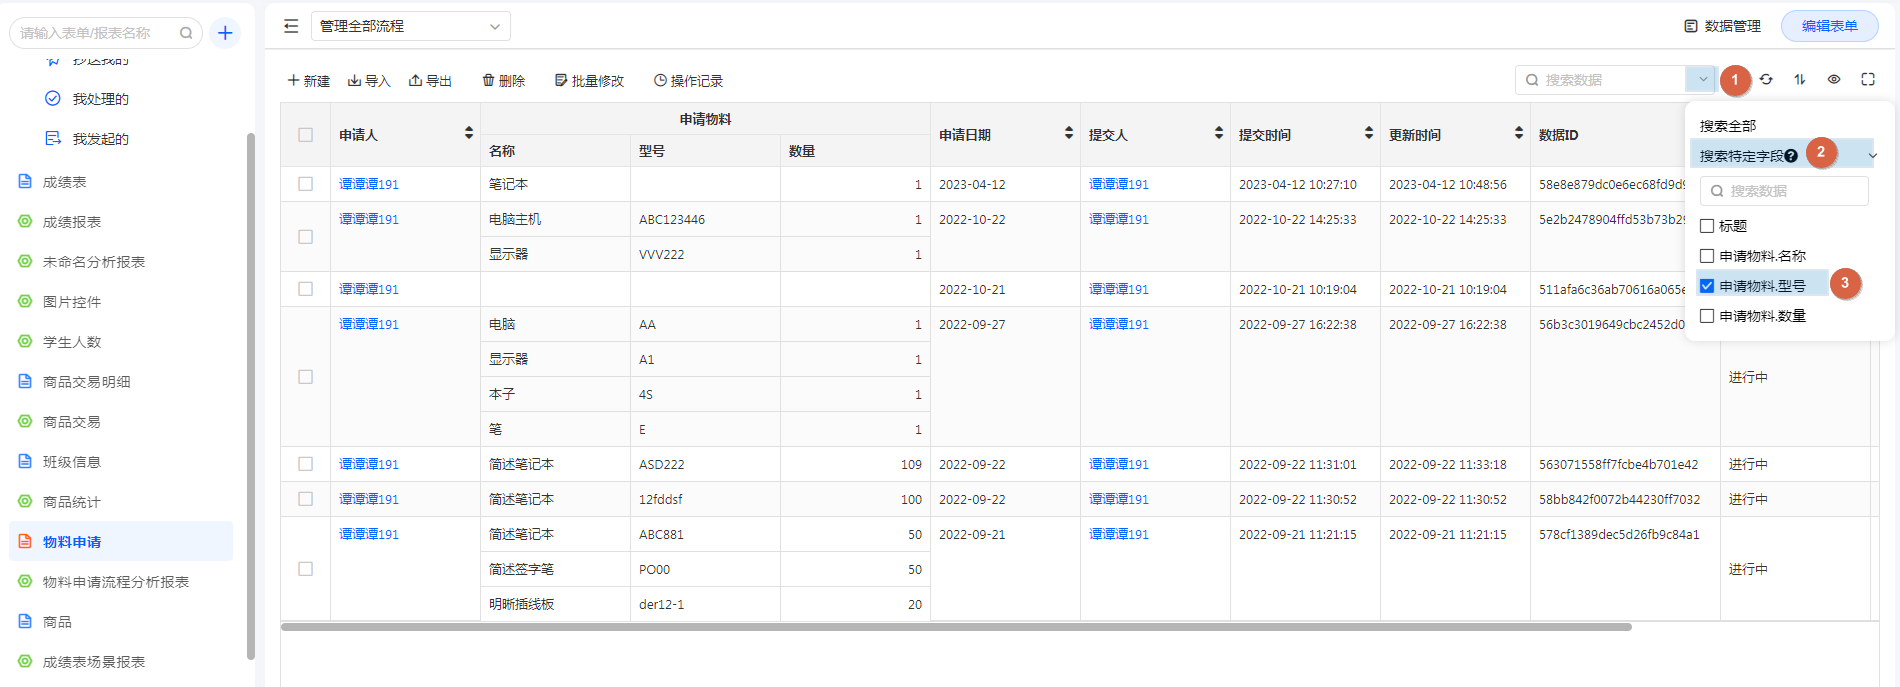Click the 新建 button

coord(309,81)
